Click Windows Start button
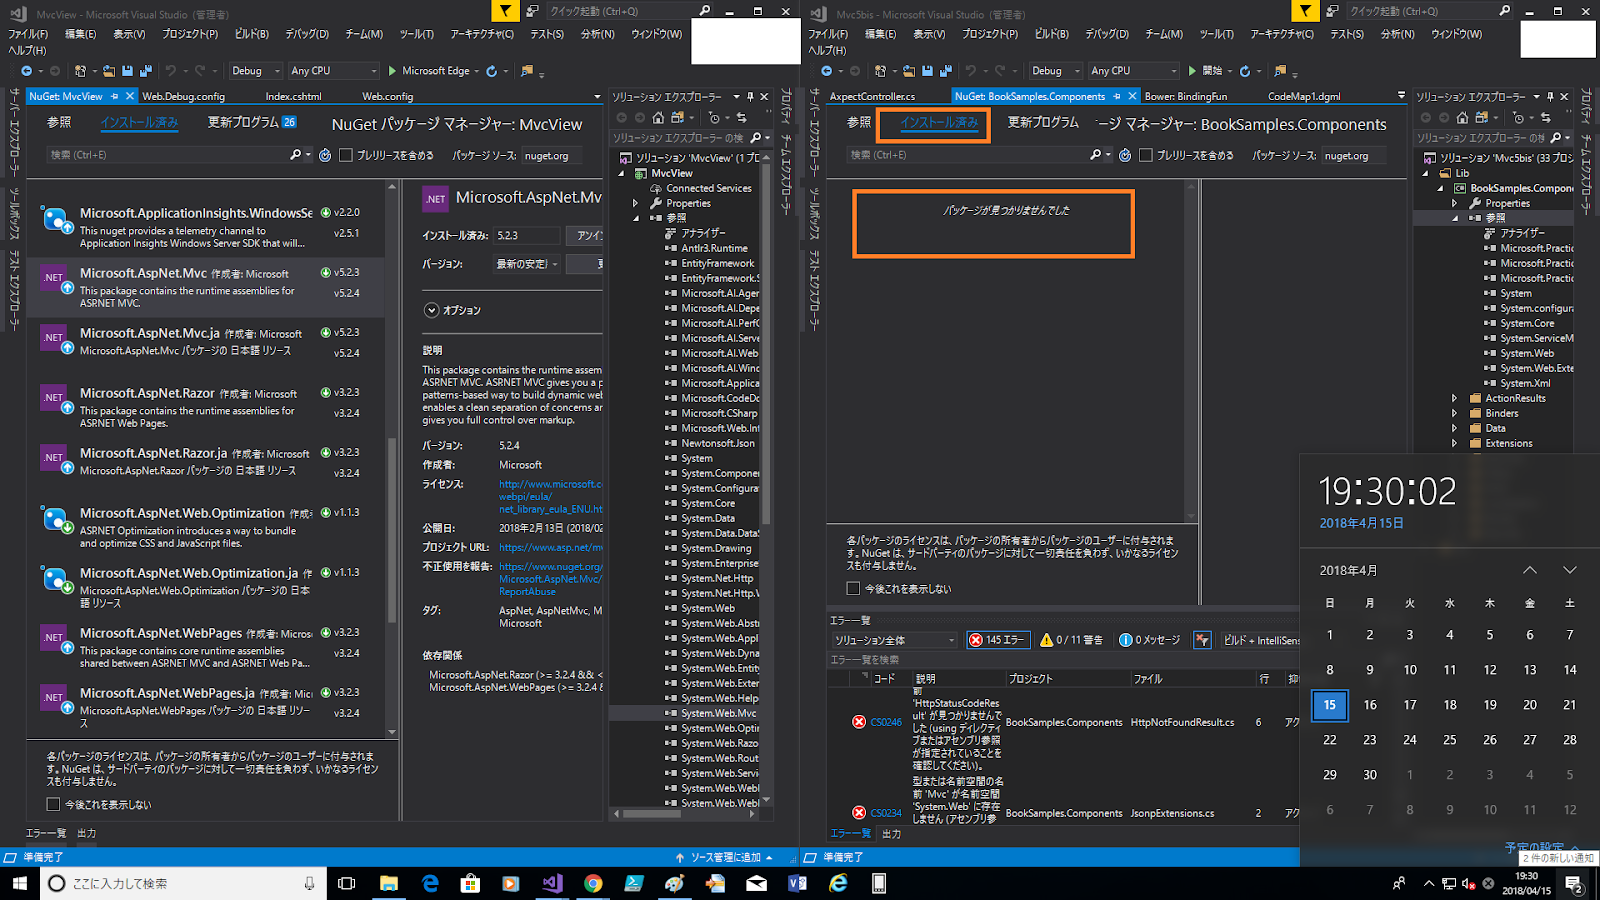 [20, 883]
